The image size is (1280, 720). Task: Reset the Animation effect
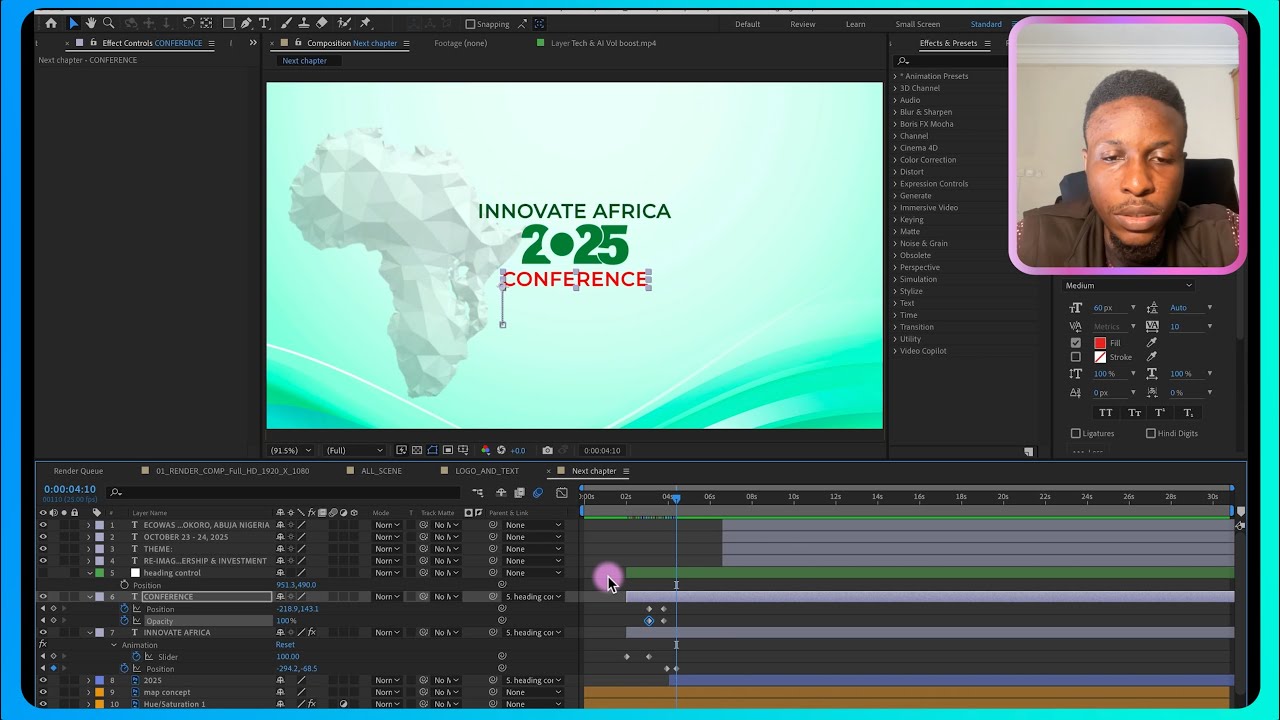pyautogui.click(x=285, y=645)
